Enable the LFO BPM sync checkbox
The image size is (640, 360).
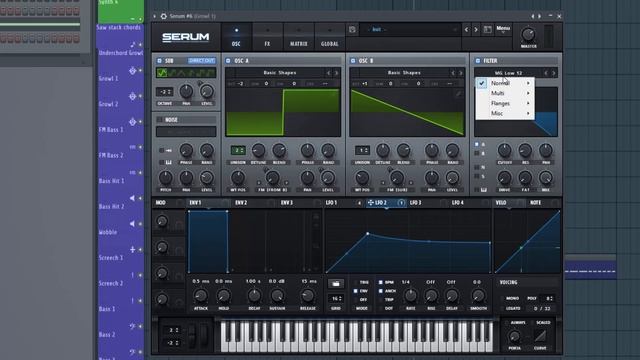pos(381,282)
